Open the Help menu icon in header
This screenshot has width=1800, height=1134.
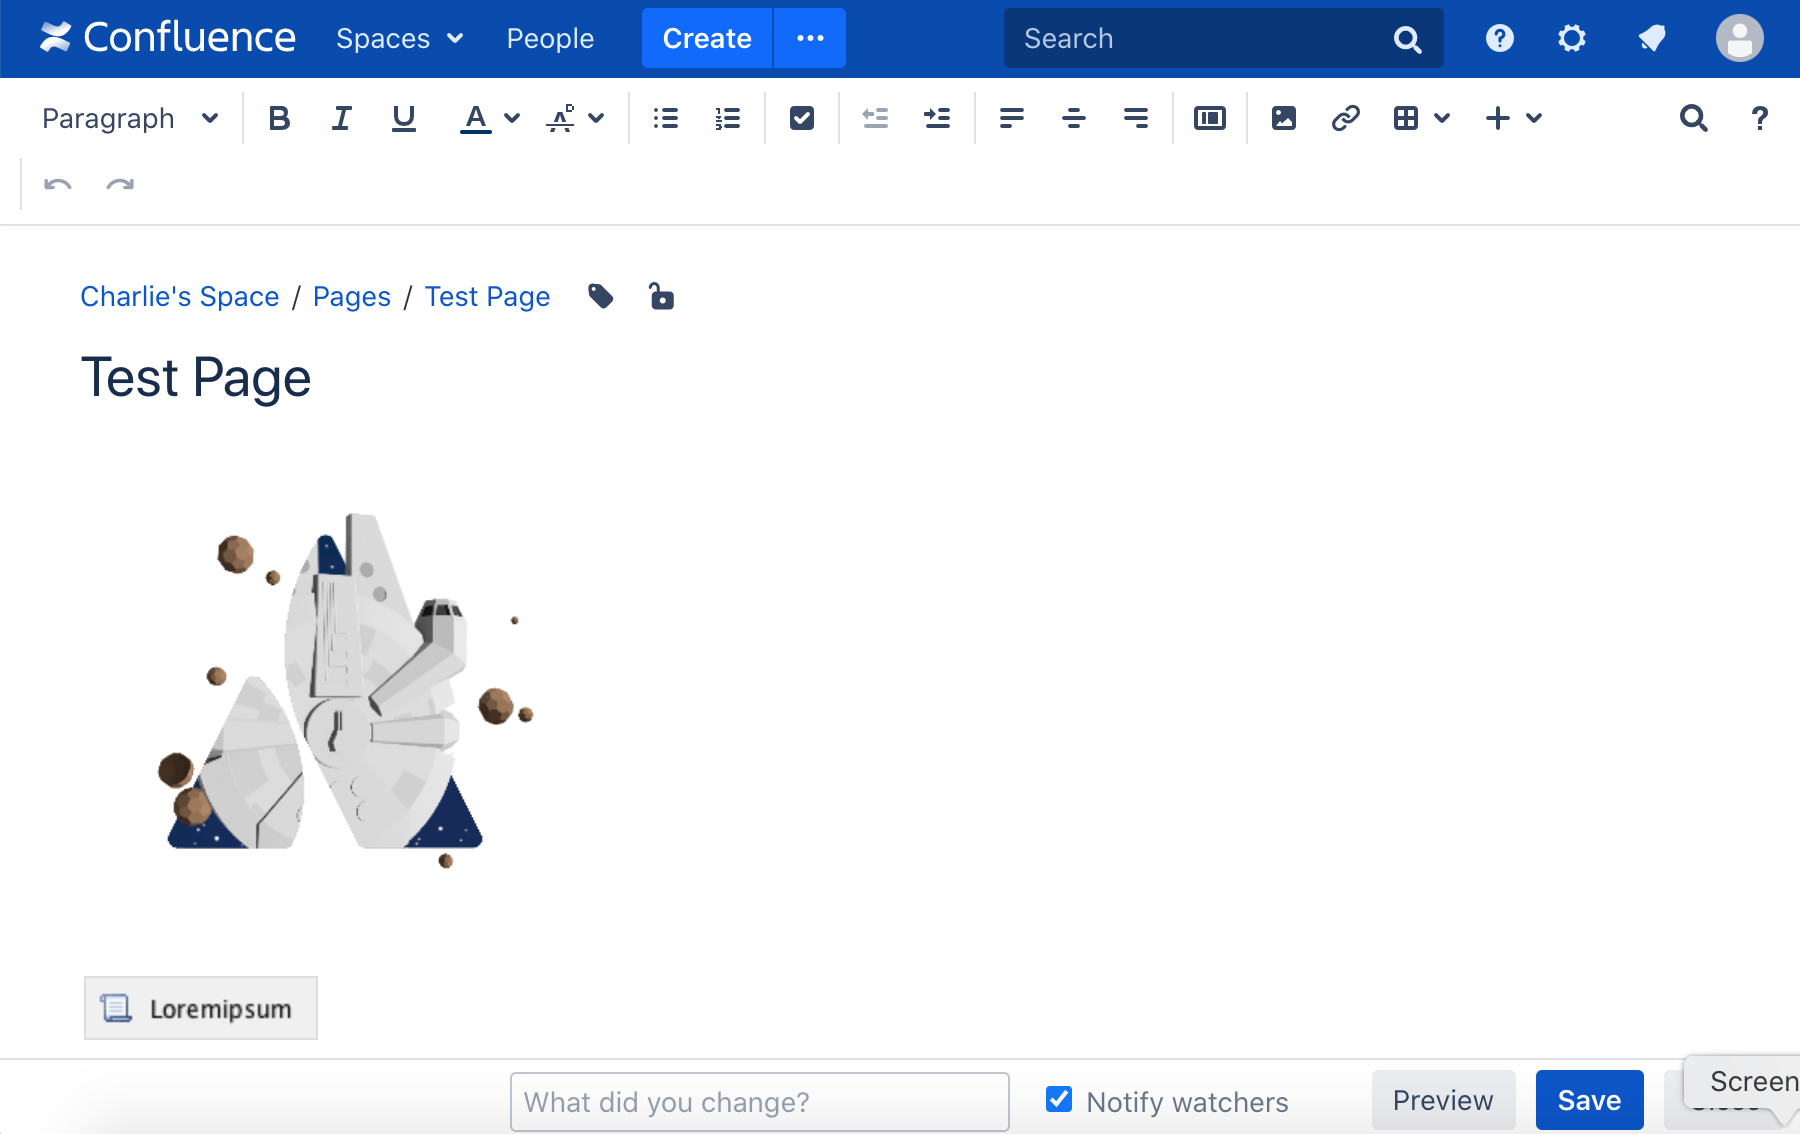click(x=1499, y=38)
